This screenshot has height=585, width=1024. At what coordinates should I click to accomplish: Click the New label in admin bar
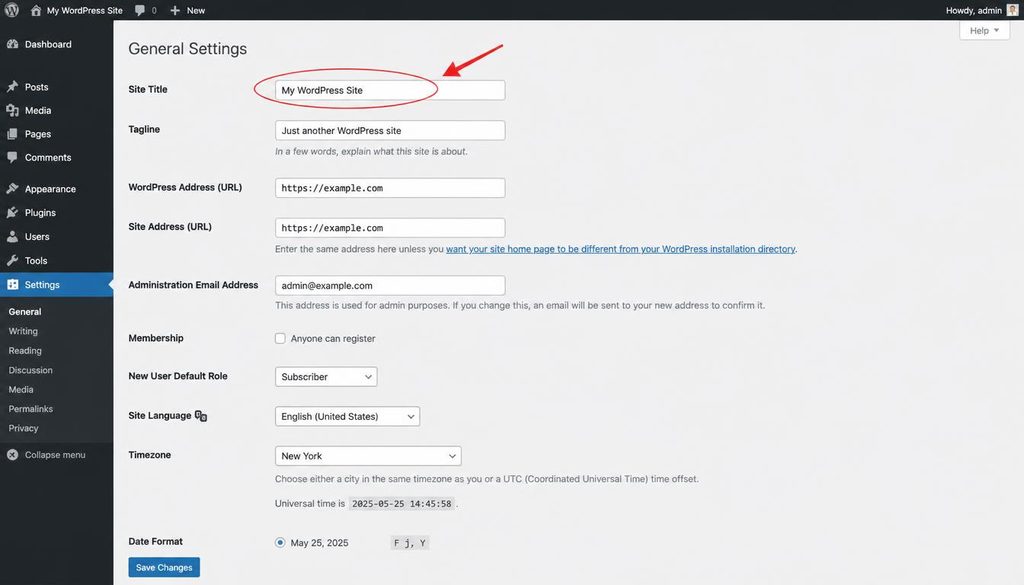click(x=196, y=10)
